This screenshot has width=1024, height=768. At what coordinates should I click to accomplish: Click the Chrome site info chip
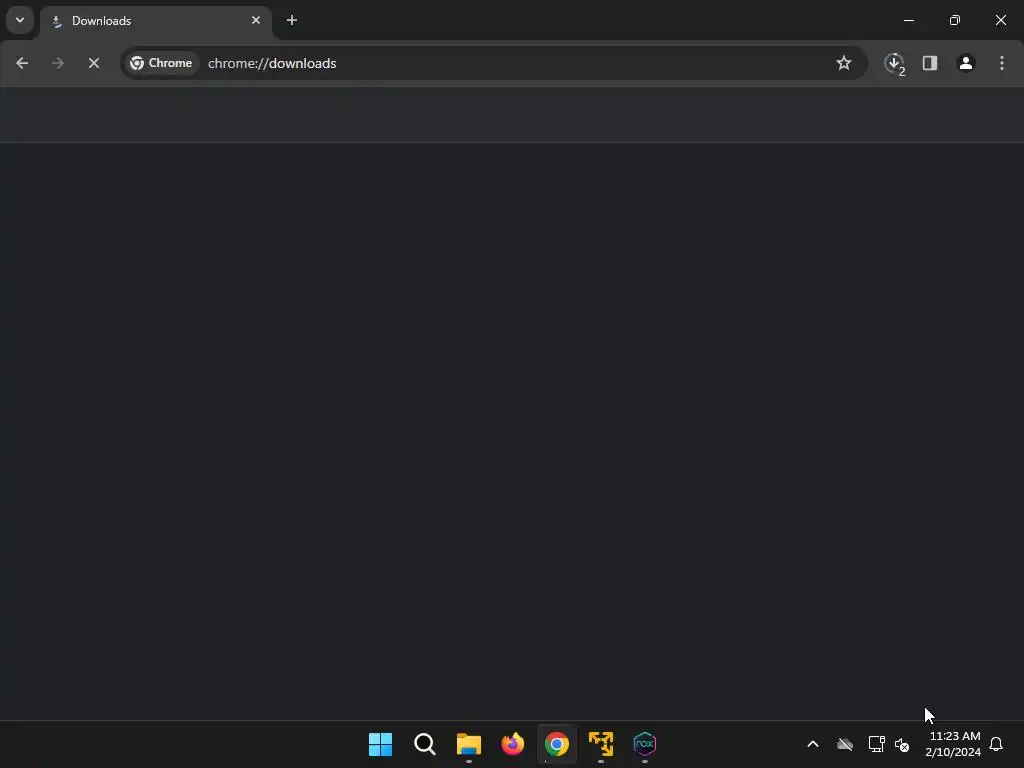coord(161,63)
